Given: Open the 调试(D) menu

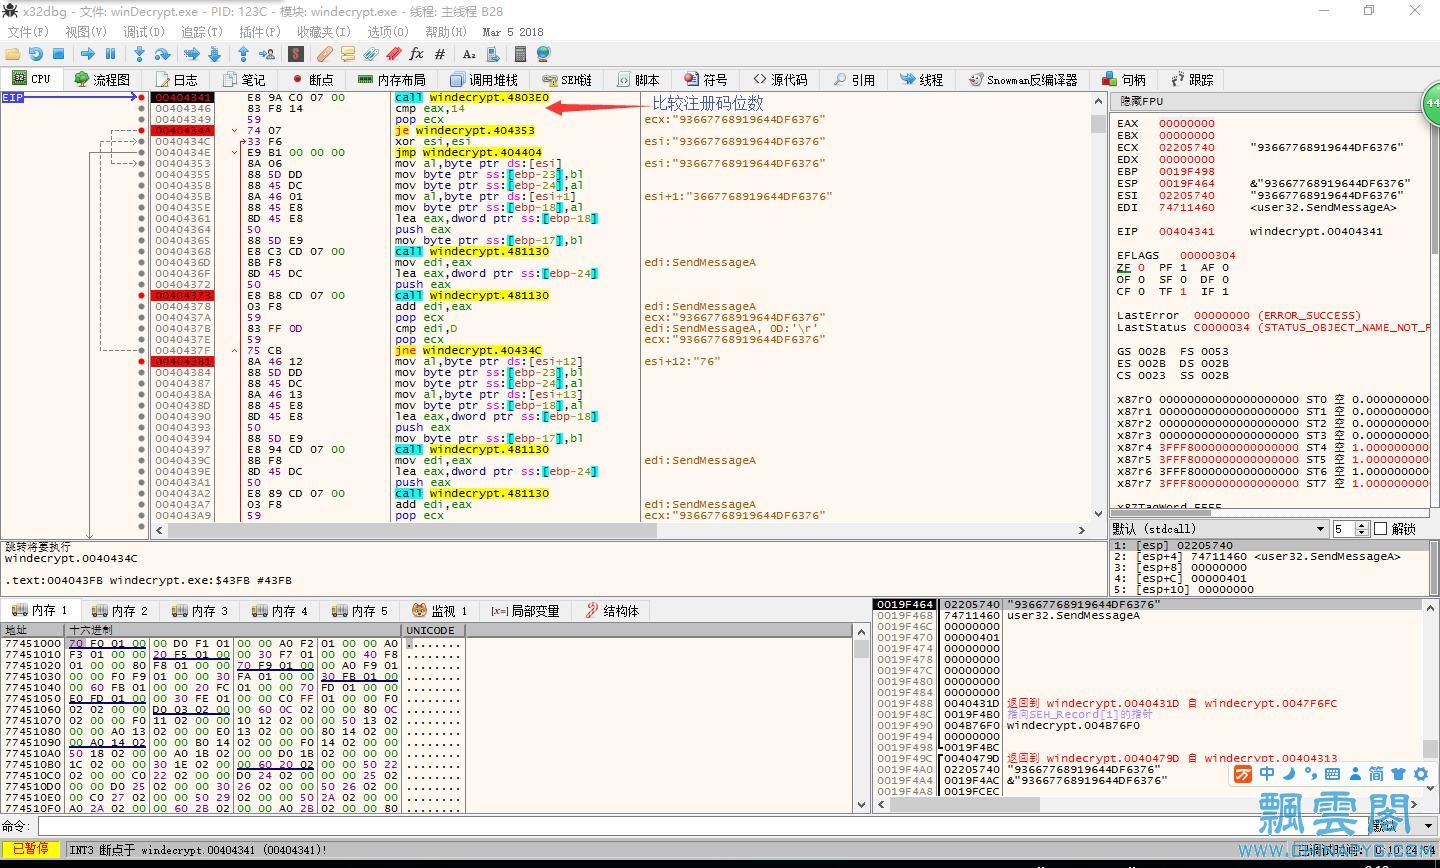Looking at the screenshot, I should point(144,32).
